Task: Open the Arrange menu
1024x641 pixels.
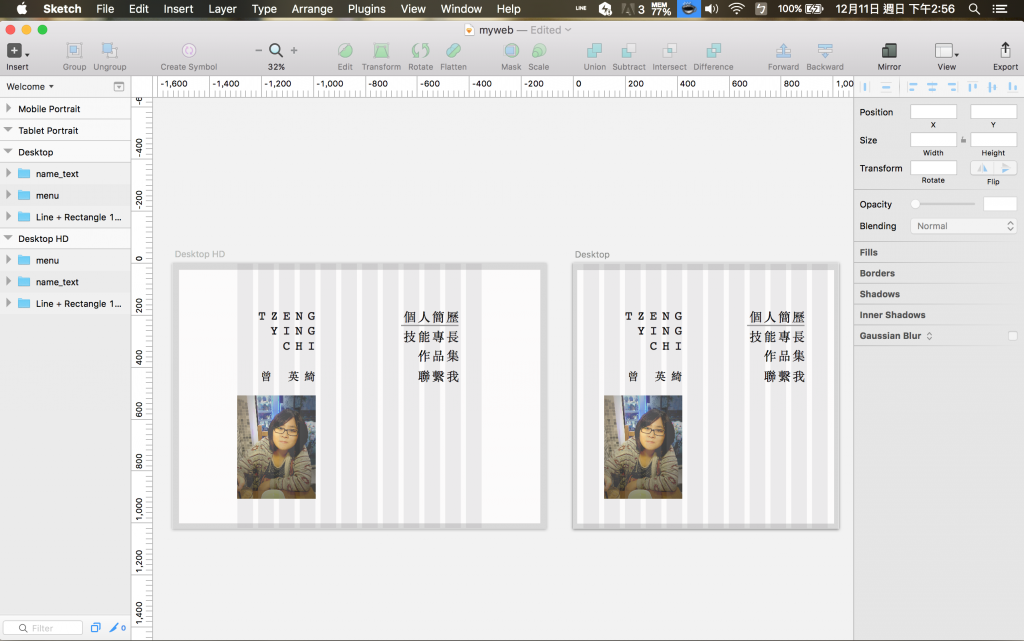Action: pyautogui.click(x=312, y=9)
